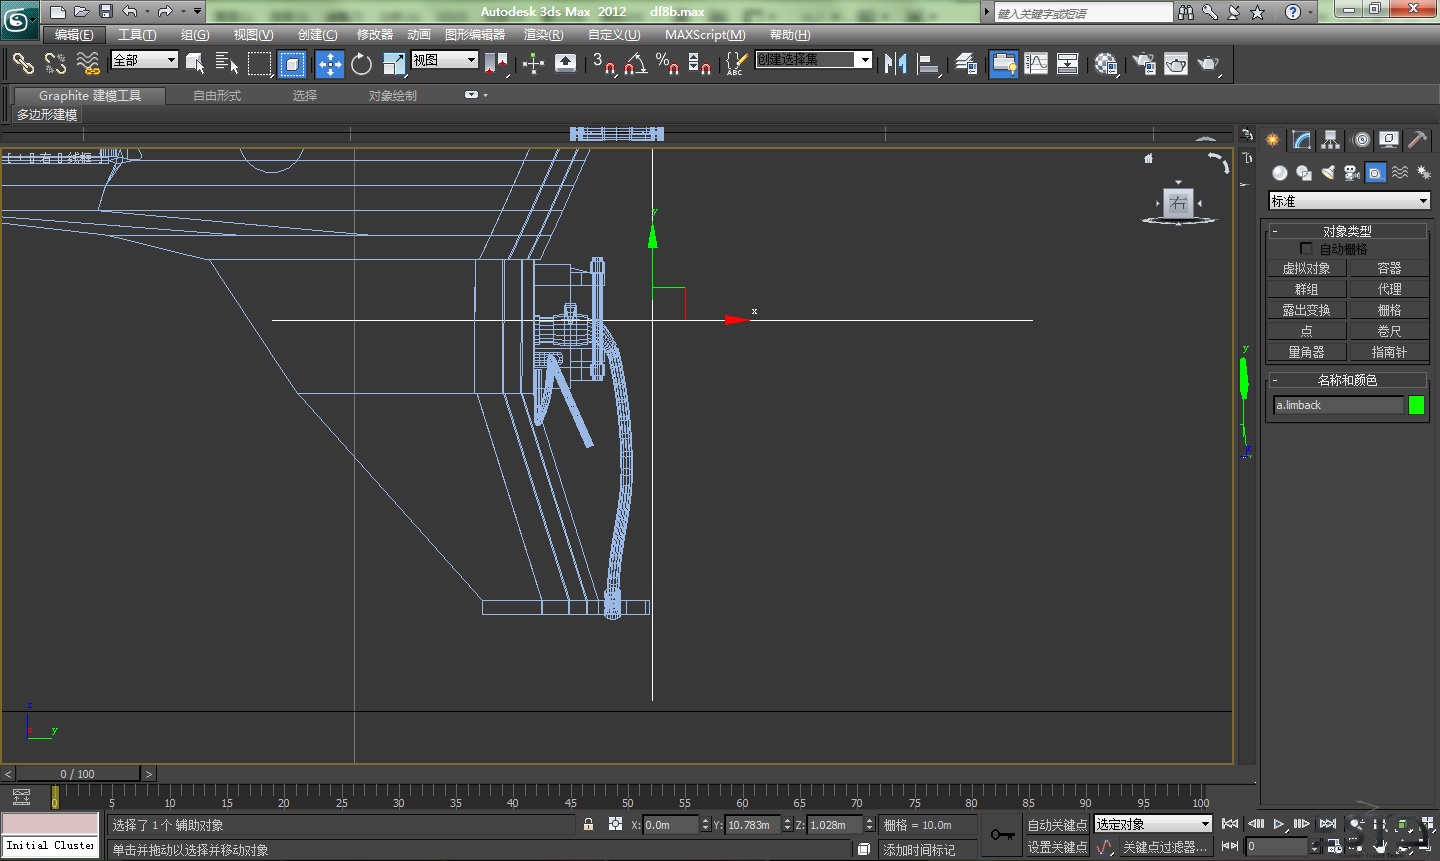The width and height of the screenshot is (1440, 861).
Task: Open the 标准 helper category dropdown
Action: click(x=1348, y=201)
